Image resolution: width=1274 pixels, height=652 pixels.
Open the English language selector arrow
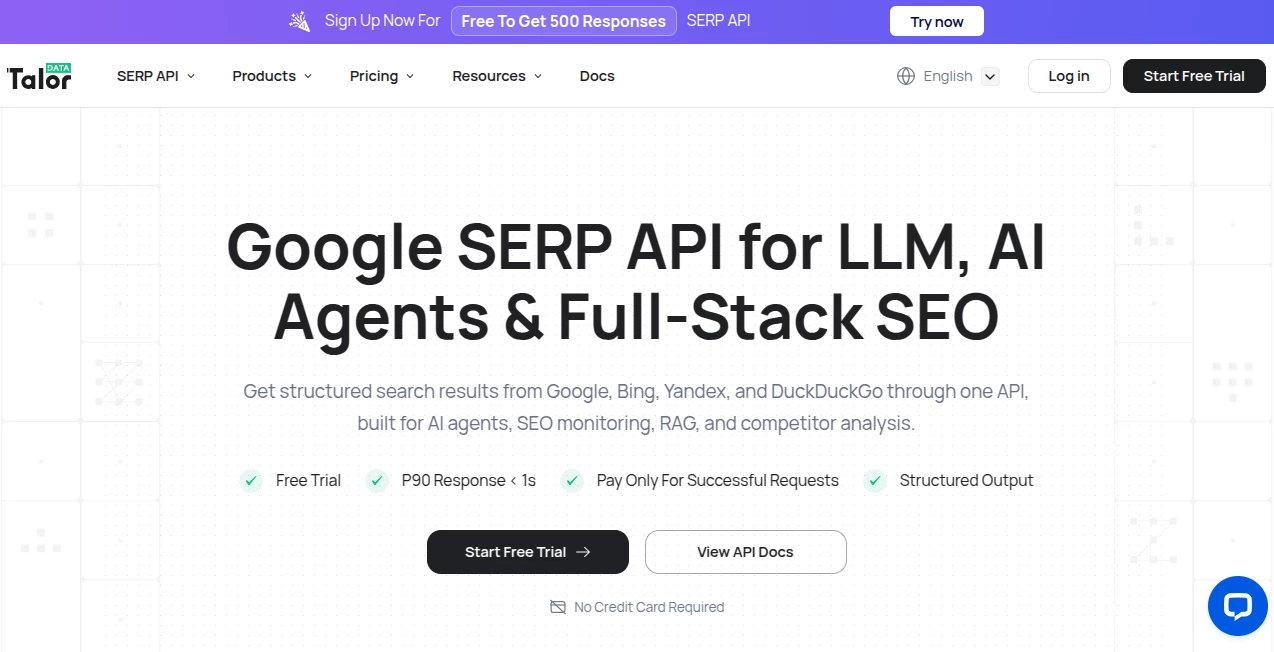point(990,76)
